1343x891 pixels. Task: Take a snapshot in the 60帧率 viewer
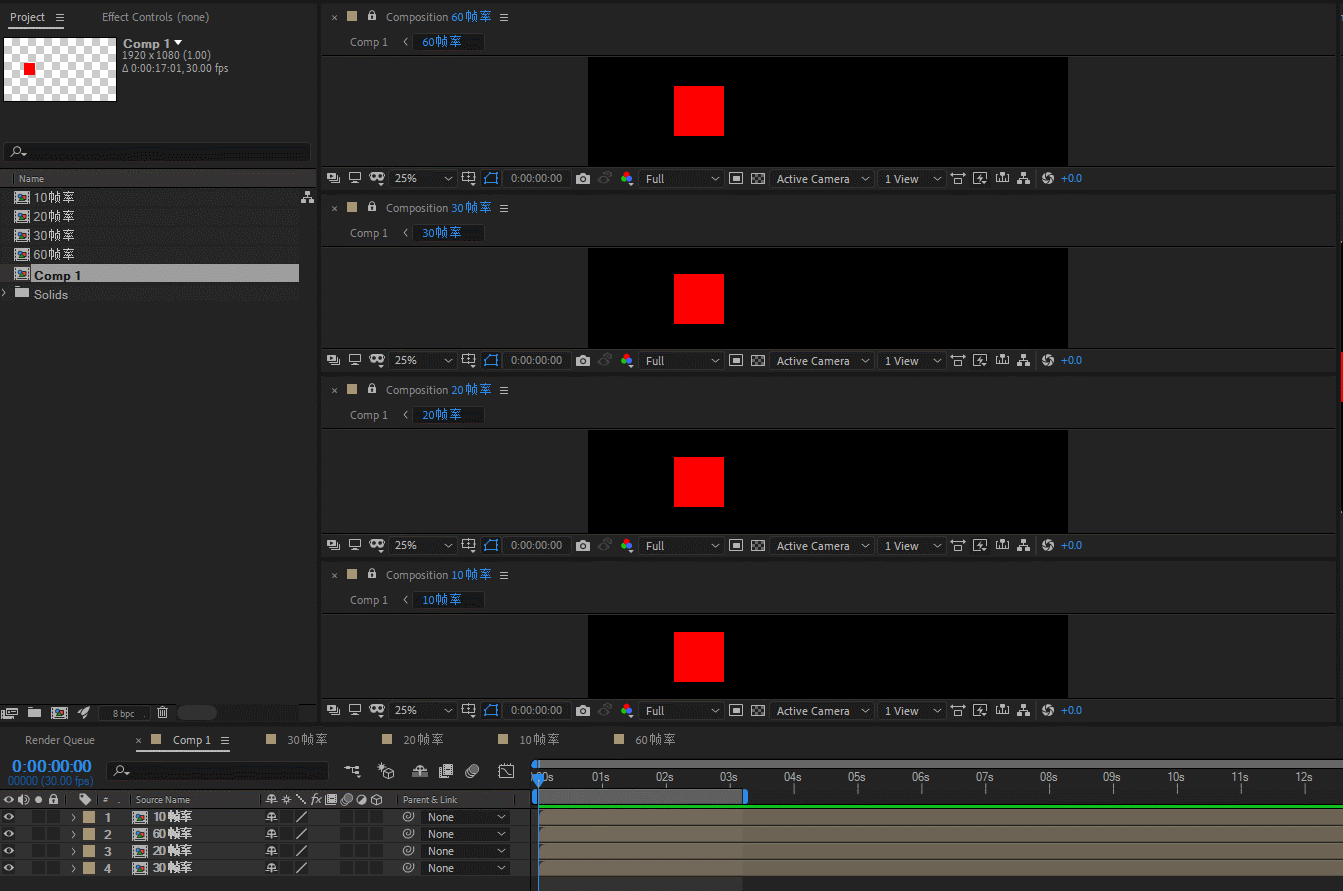[583, 179]
